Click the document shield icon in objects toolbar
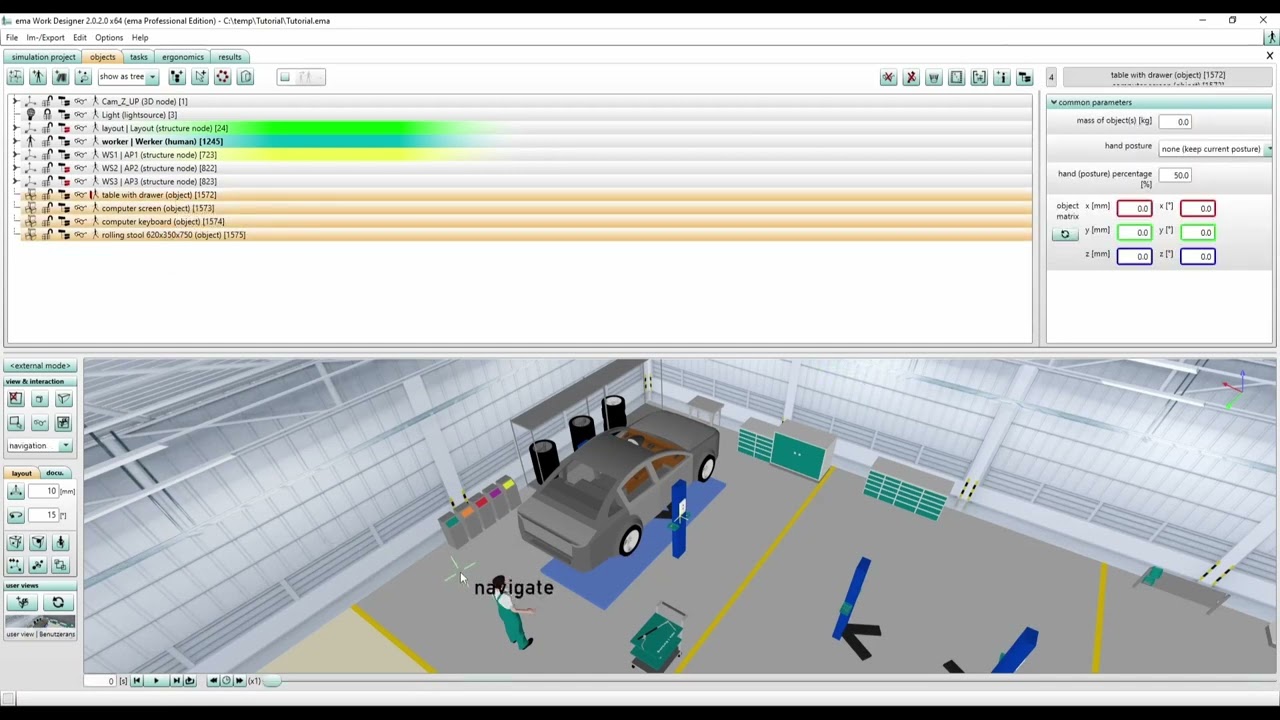The image size is (1280, 720). [x=246, y=77]
